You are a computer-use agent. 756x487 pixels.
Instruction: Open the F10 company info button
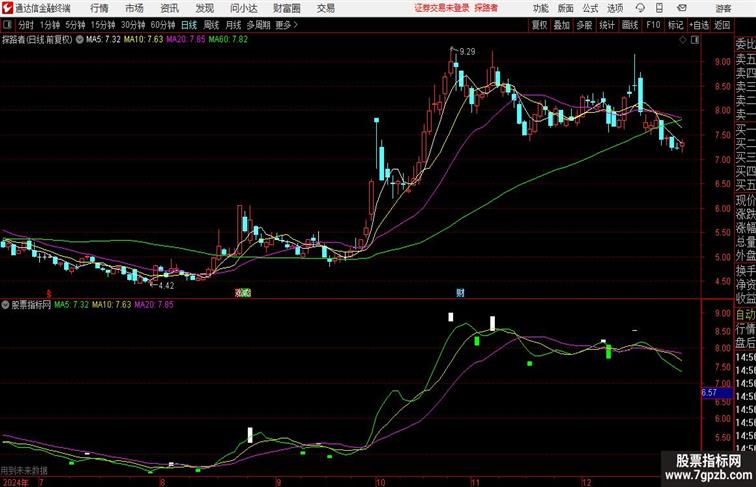[x=653, y=25]
